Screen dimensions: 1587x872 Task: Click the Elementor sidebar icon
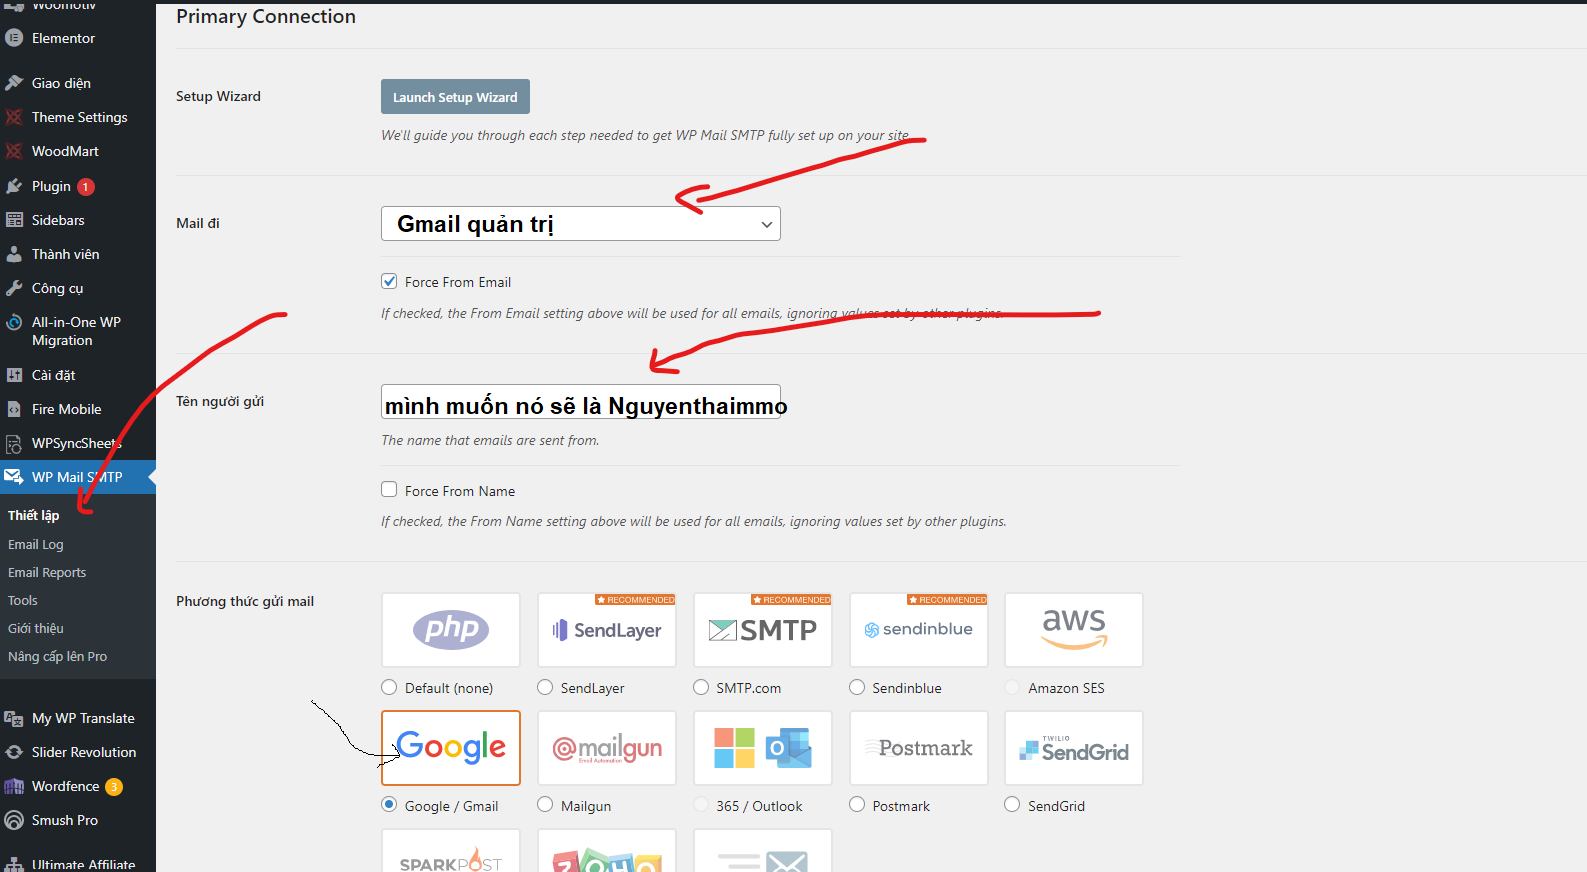click(14, 38)
